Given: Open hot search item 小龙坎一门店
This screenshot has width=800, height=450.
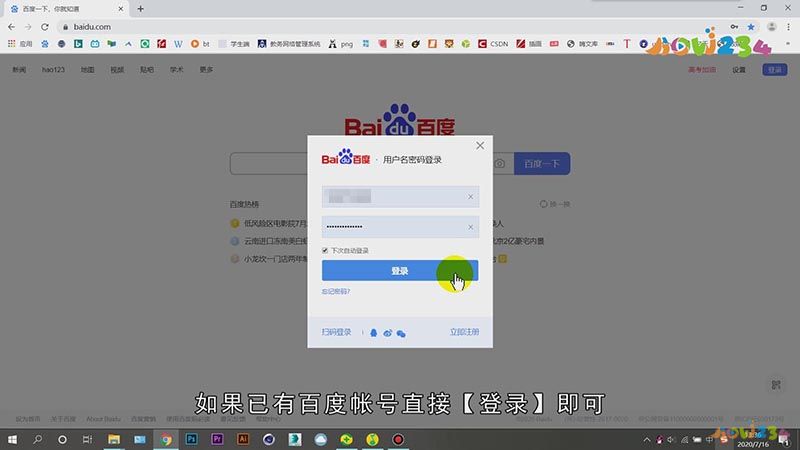Looking at the screenshot, I should tap(276, 259).
